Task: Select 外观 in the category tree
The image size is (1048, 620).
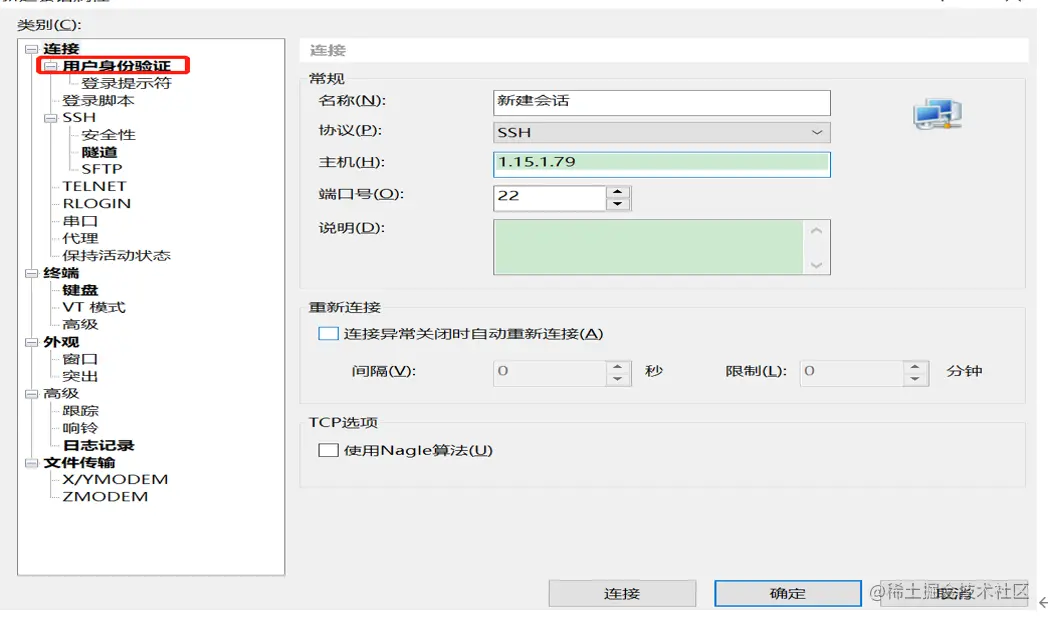Action: click(61, 342)
